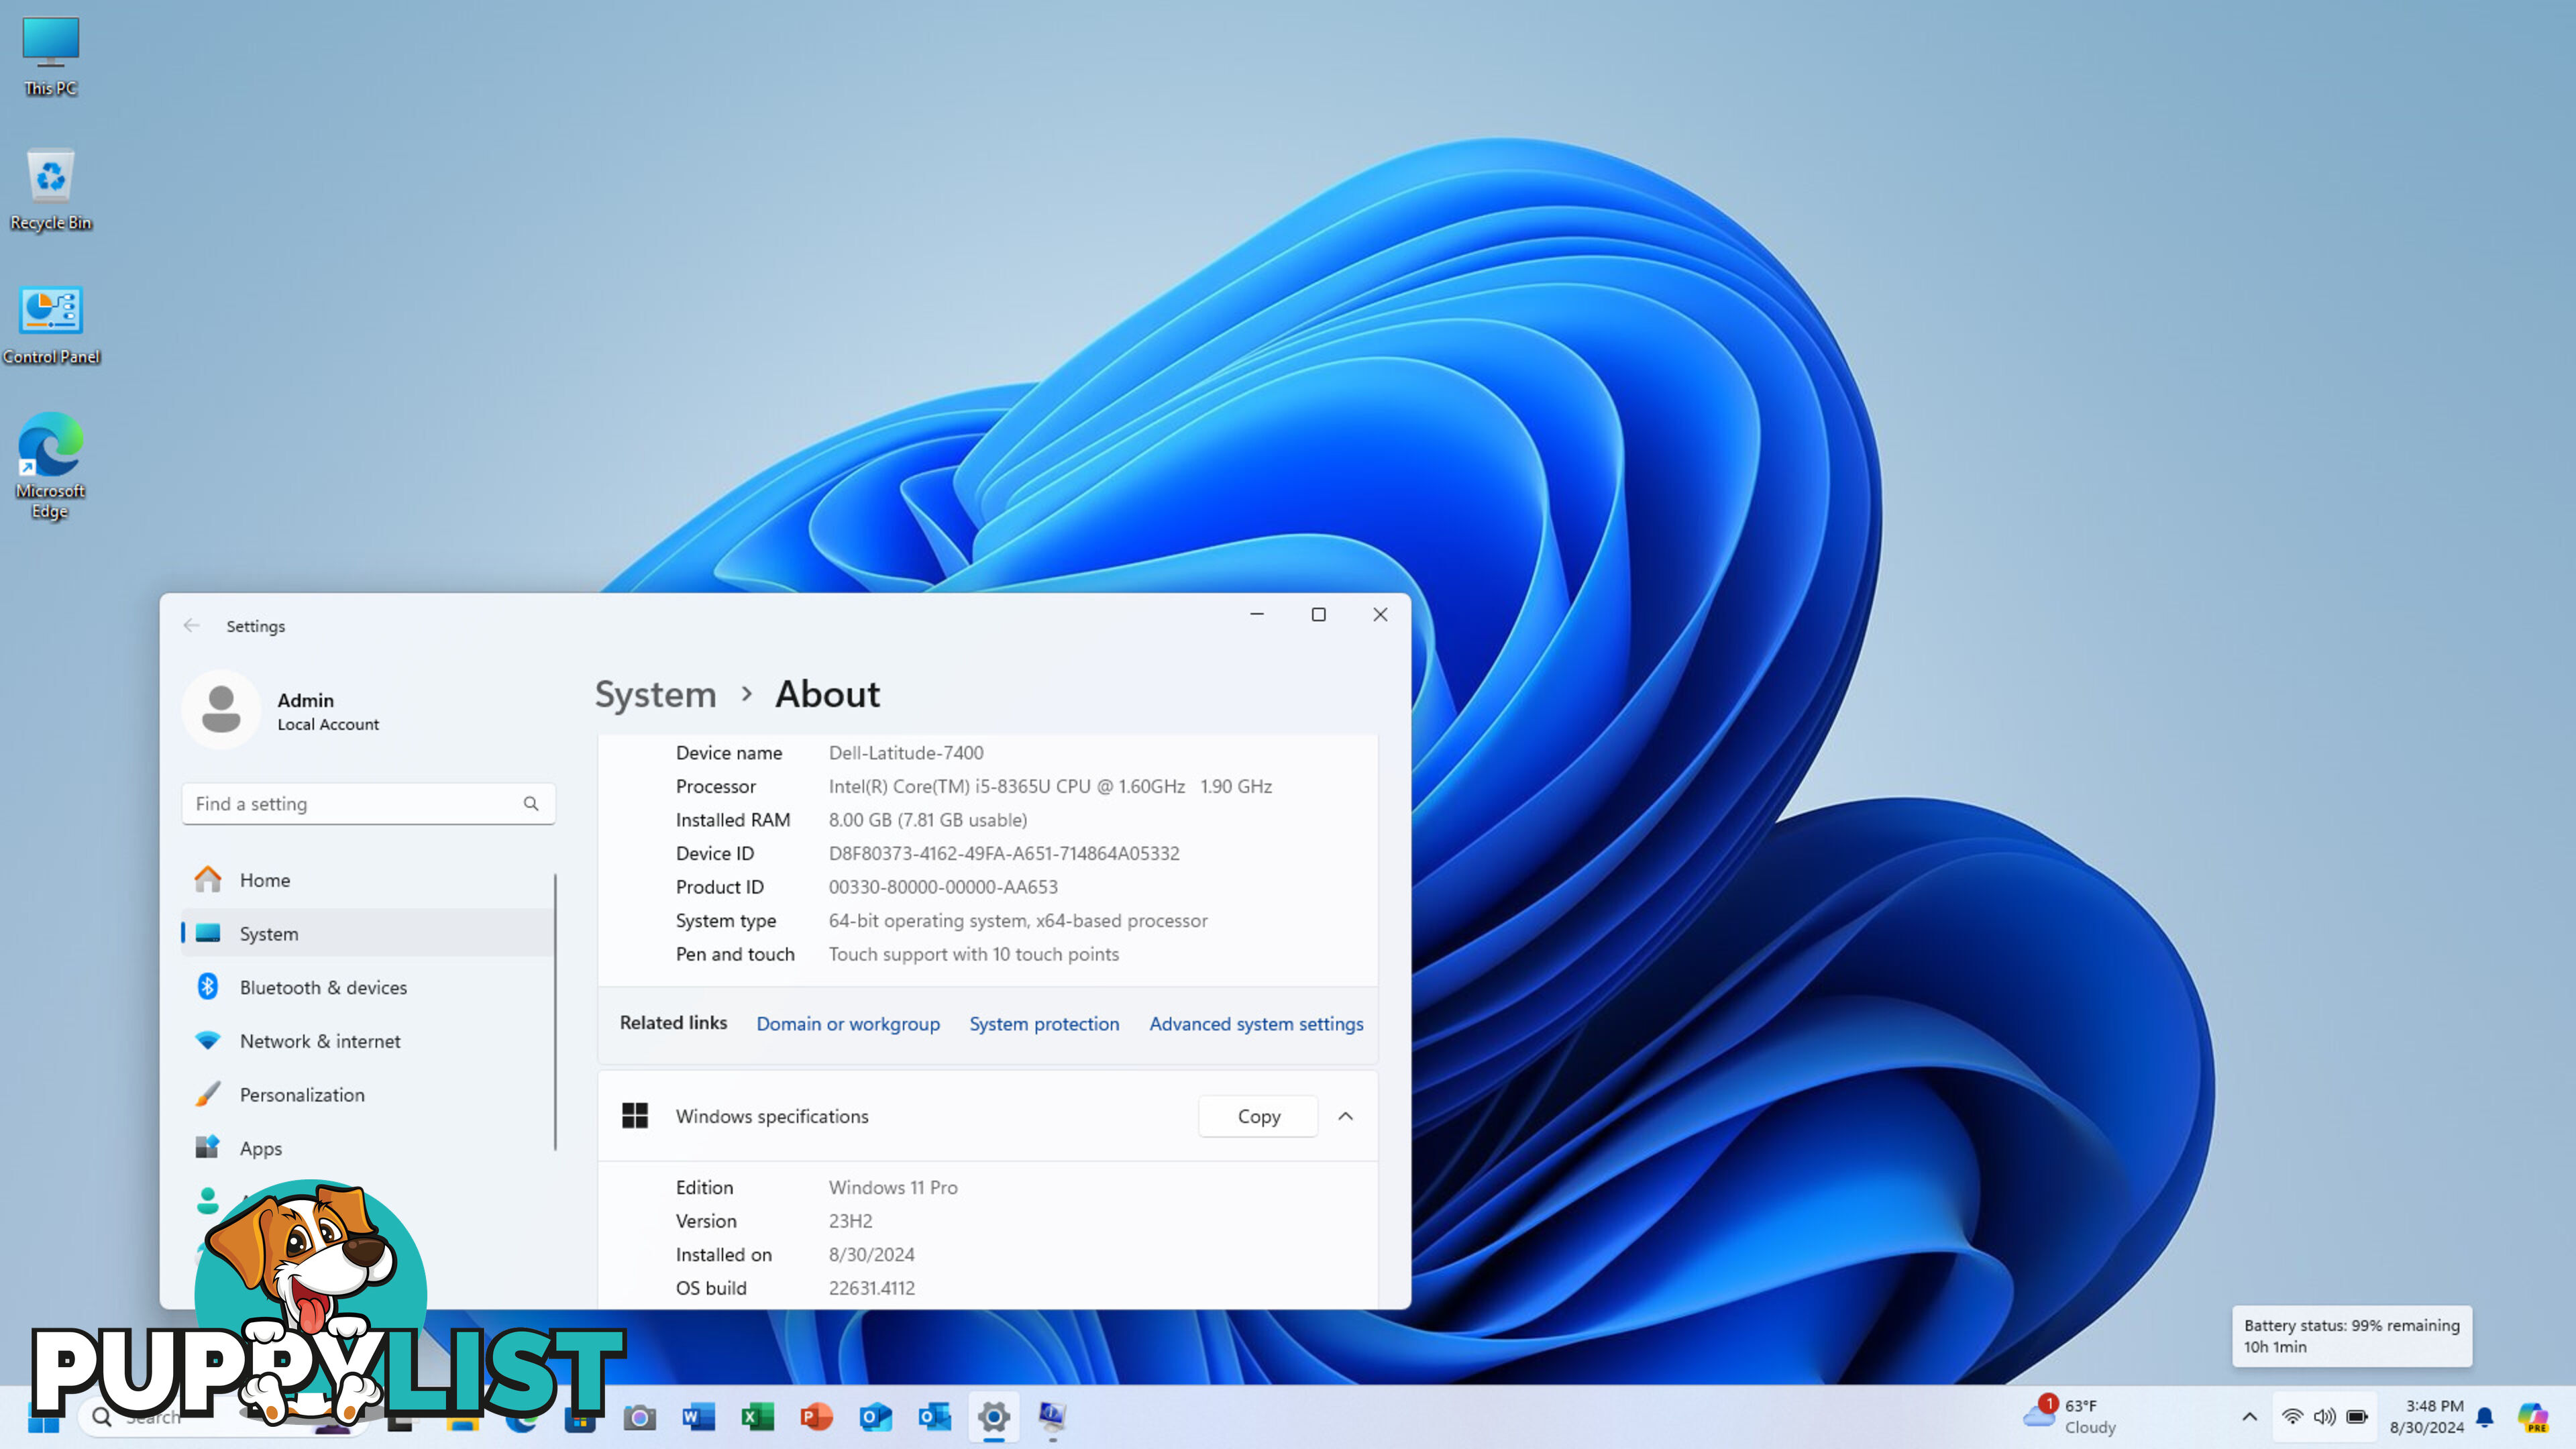
Task: Open notifications bell icon
Action: [2485, 1417]
